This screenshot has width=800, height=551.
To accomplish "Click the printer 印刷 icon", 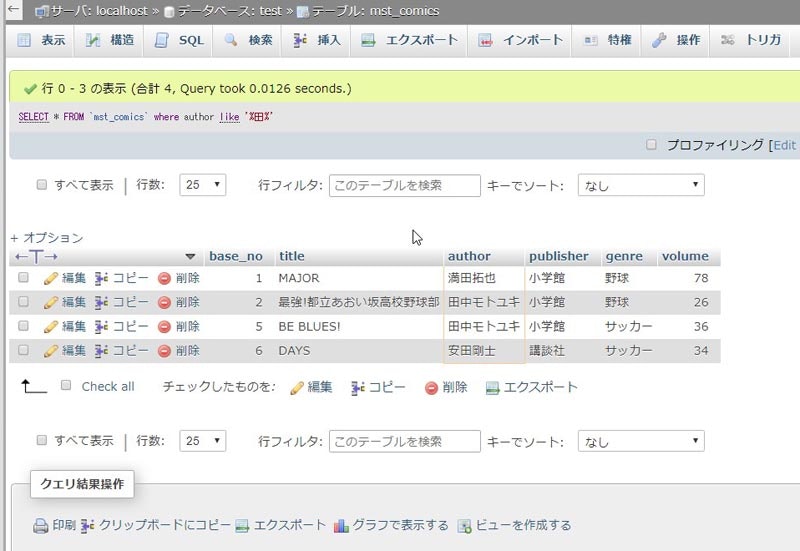I will point(40,525).
